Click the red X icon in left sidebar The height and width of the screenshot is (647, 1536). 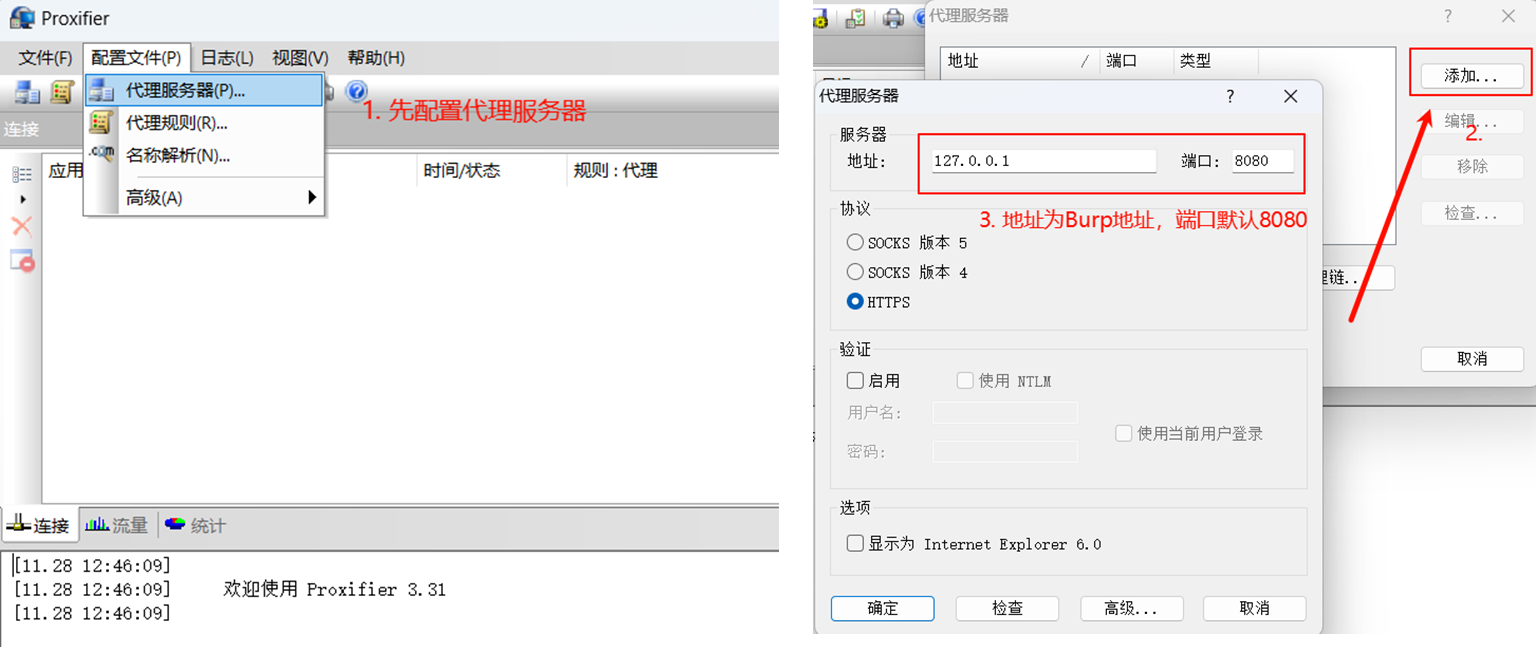22,226
